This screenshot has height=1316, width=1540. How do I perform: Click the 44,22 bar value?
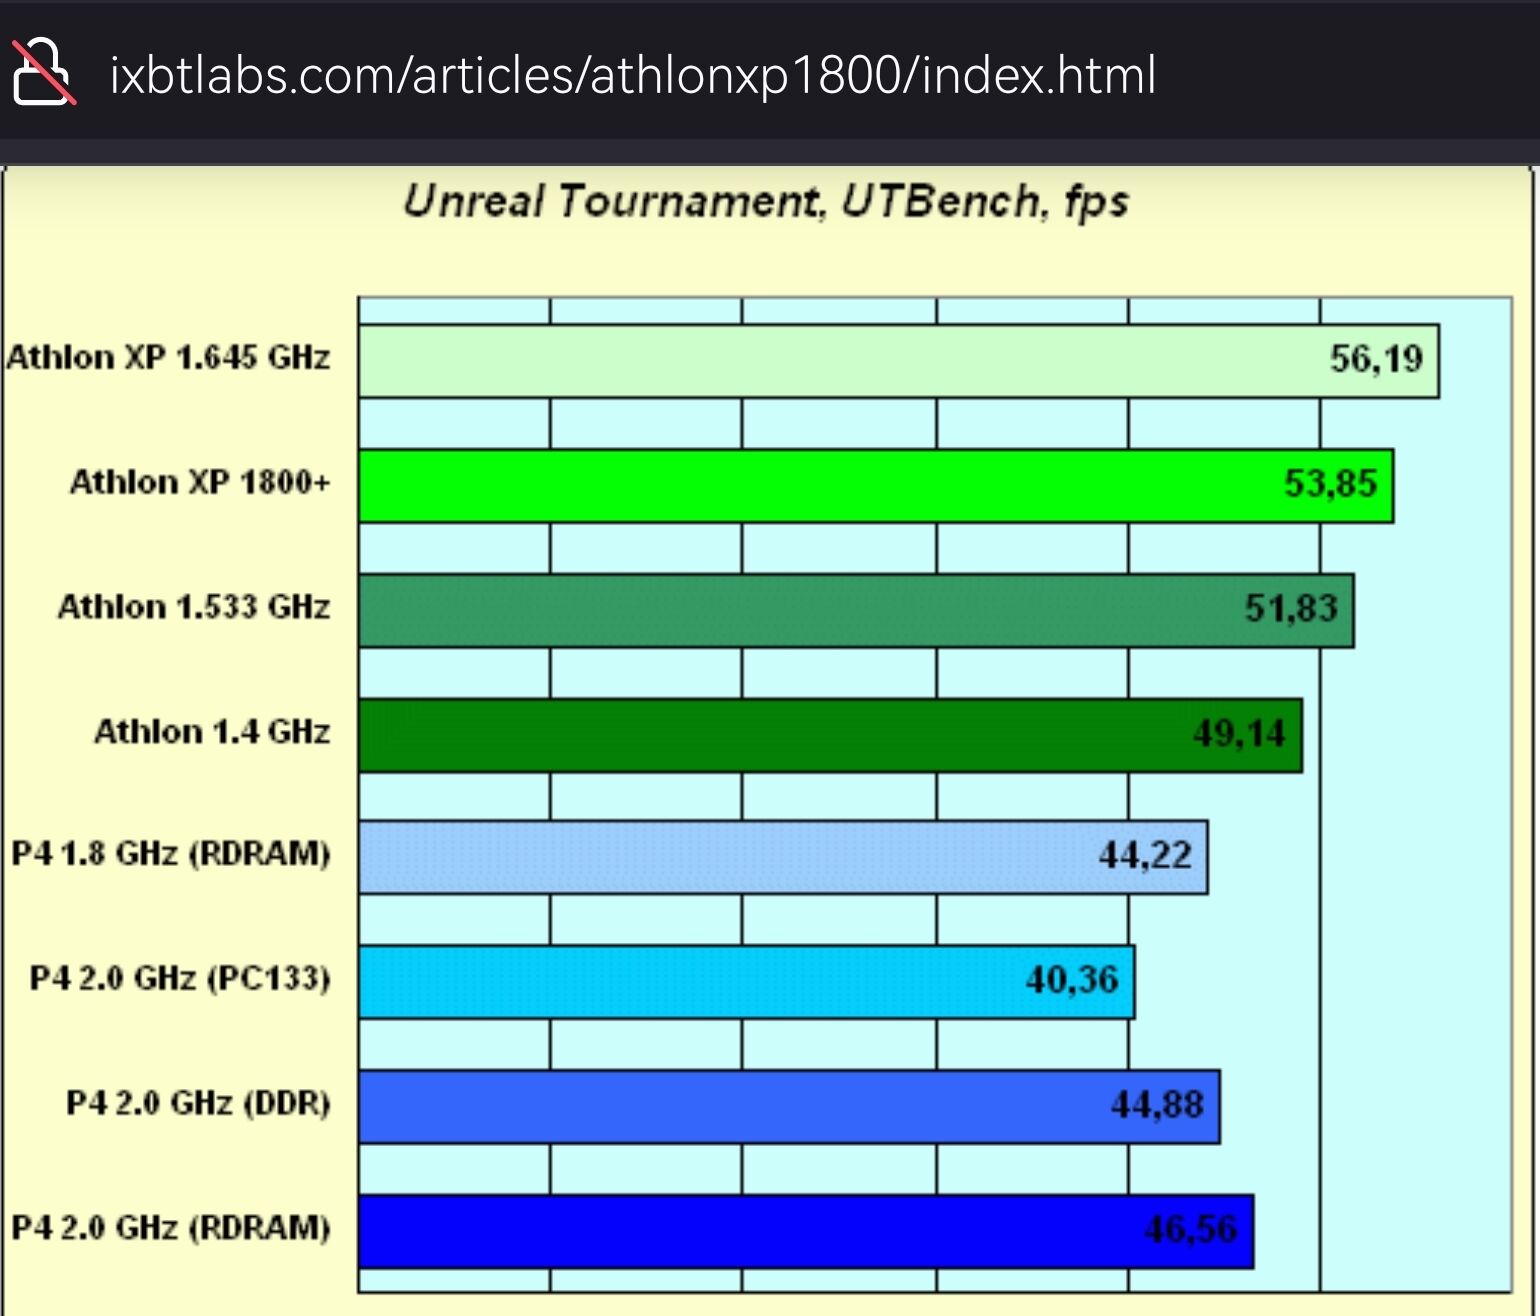(x=1145, y=855)
